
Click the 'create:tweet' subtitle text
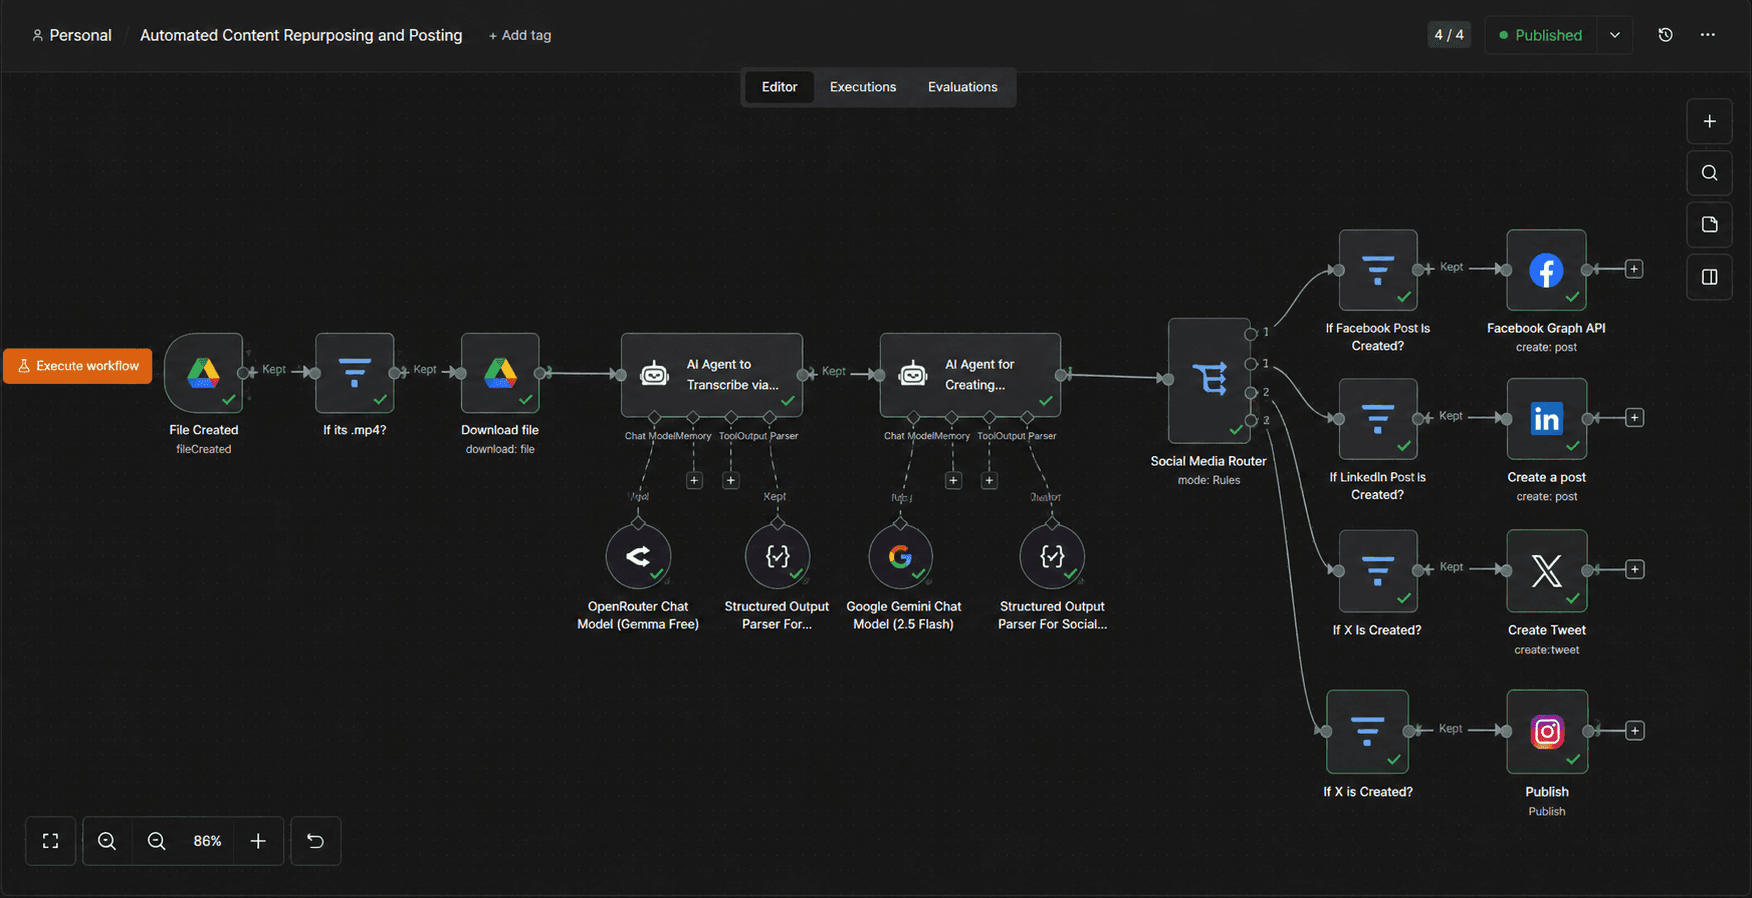(1547, 650)
